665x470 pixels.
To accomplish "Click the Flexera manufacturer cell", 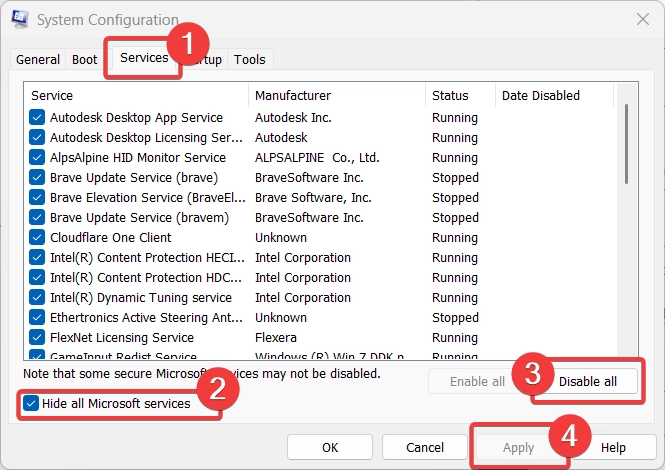I will tap(276, 338).
